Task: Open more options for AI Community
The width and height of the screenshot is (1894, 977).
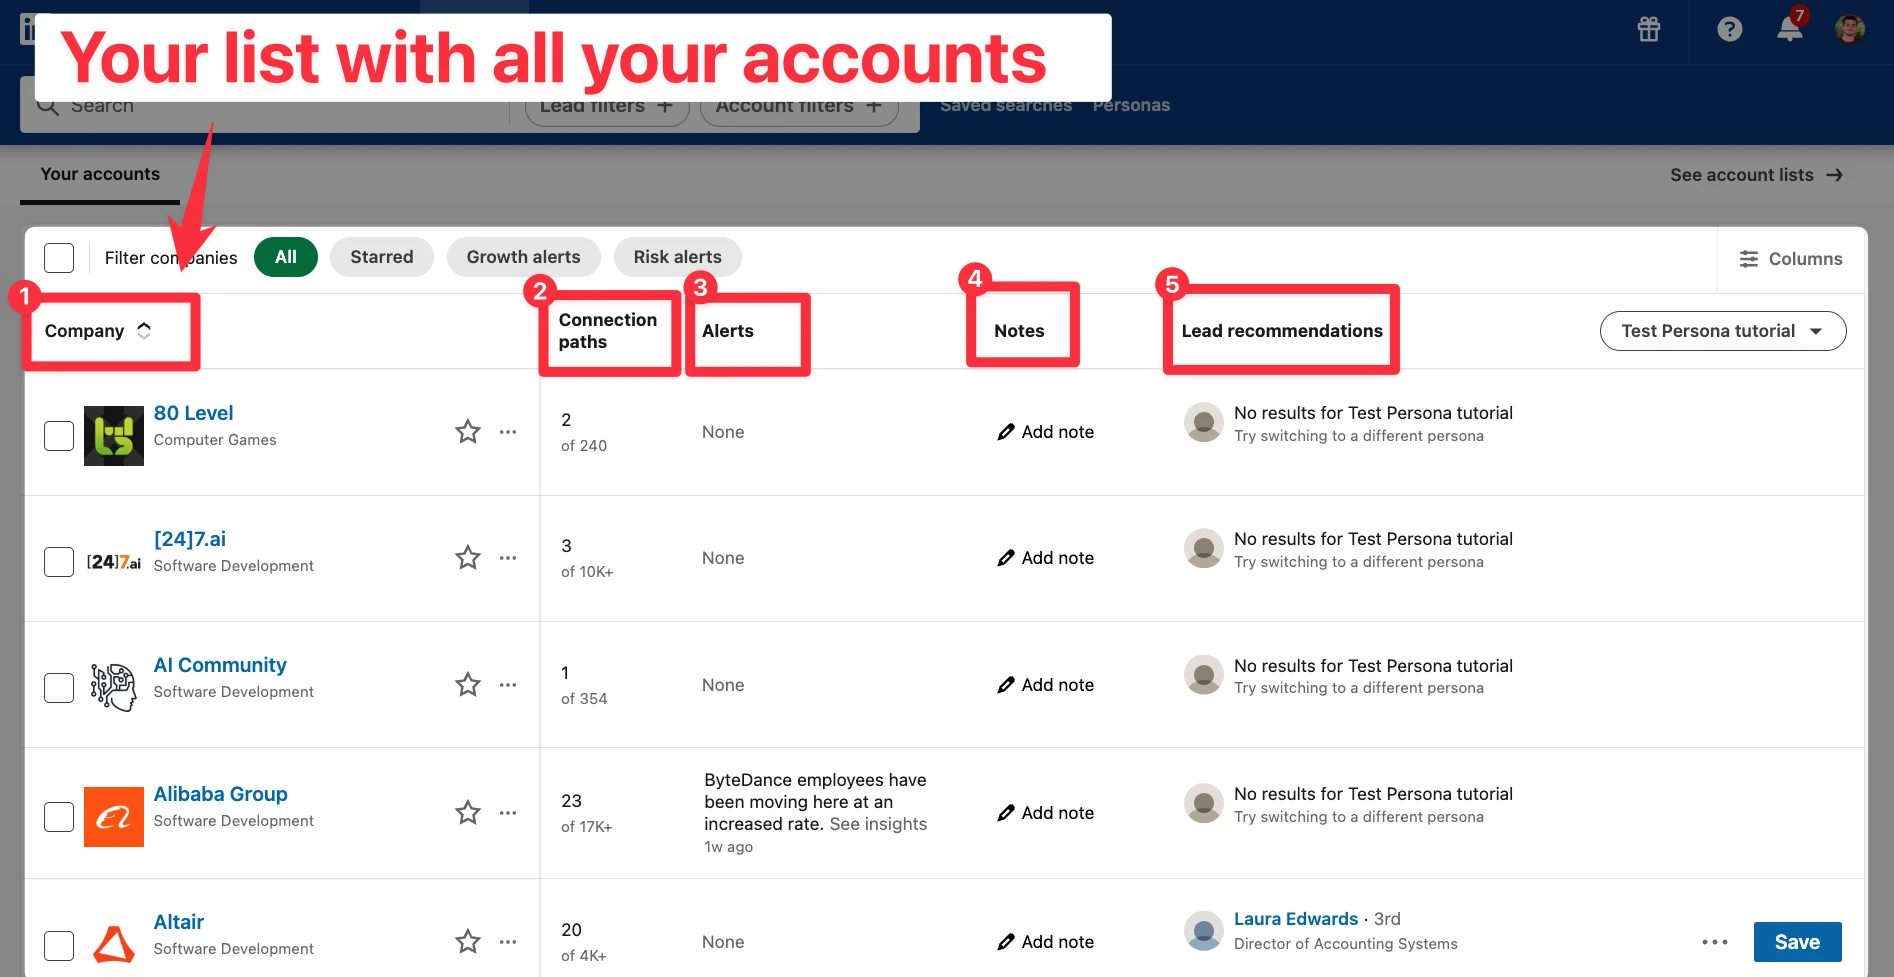Action: tap(508, 685)
